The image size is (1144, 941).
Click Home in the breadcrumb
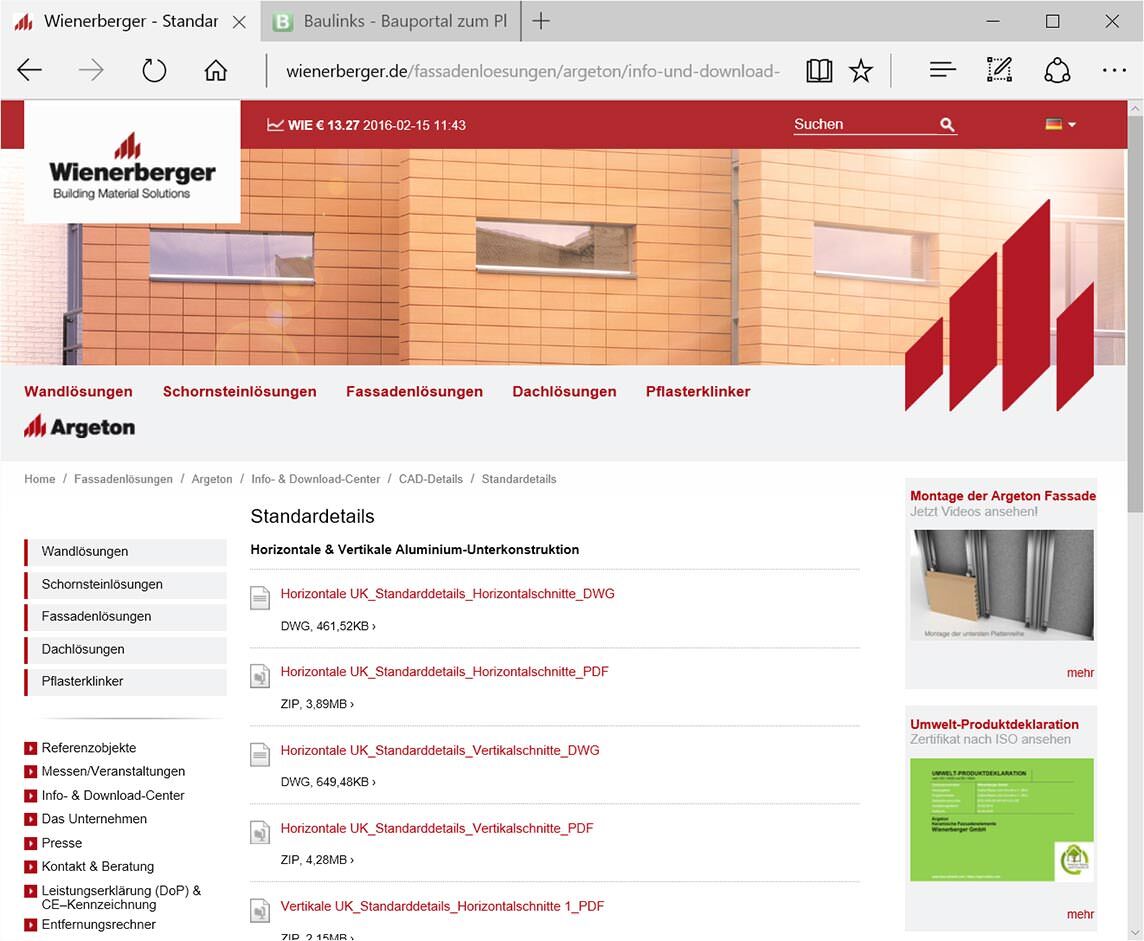click(x=39, y=479)
